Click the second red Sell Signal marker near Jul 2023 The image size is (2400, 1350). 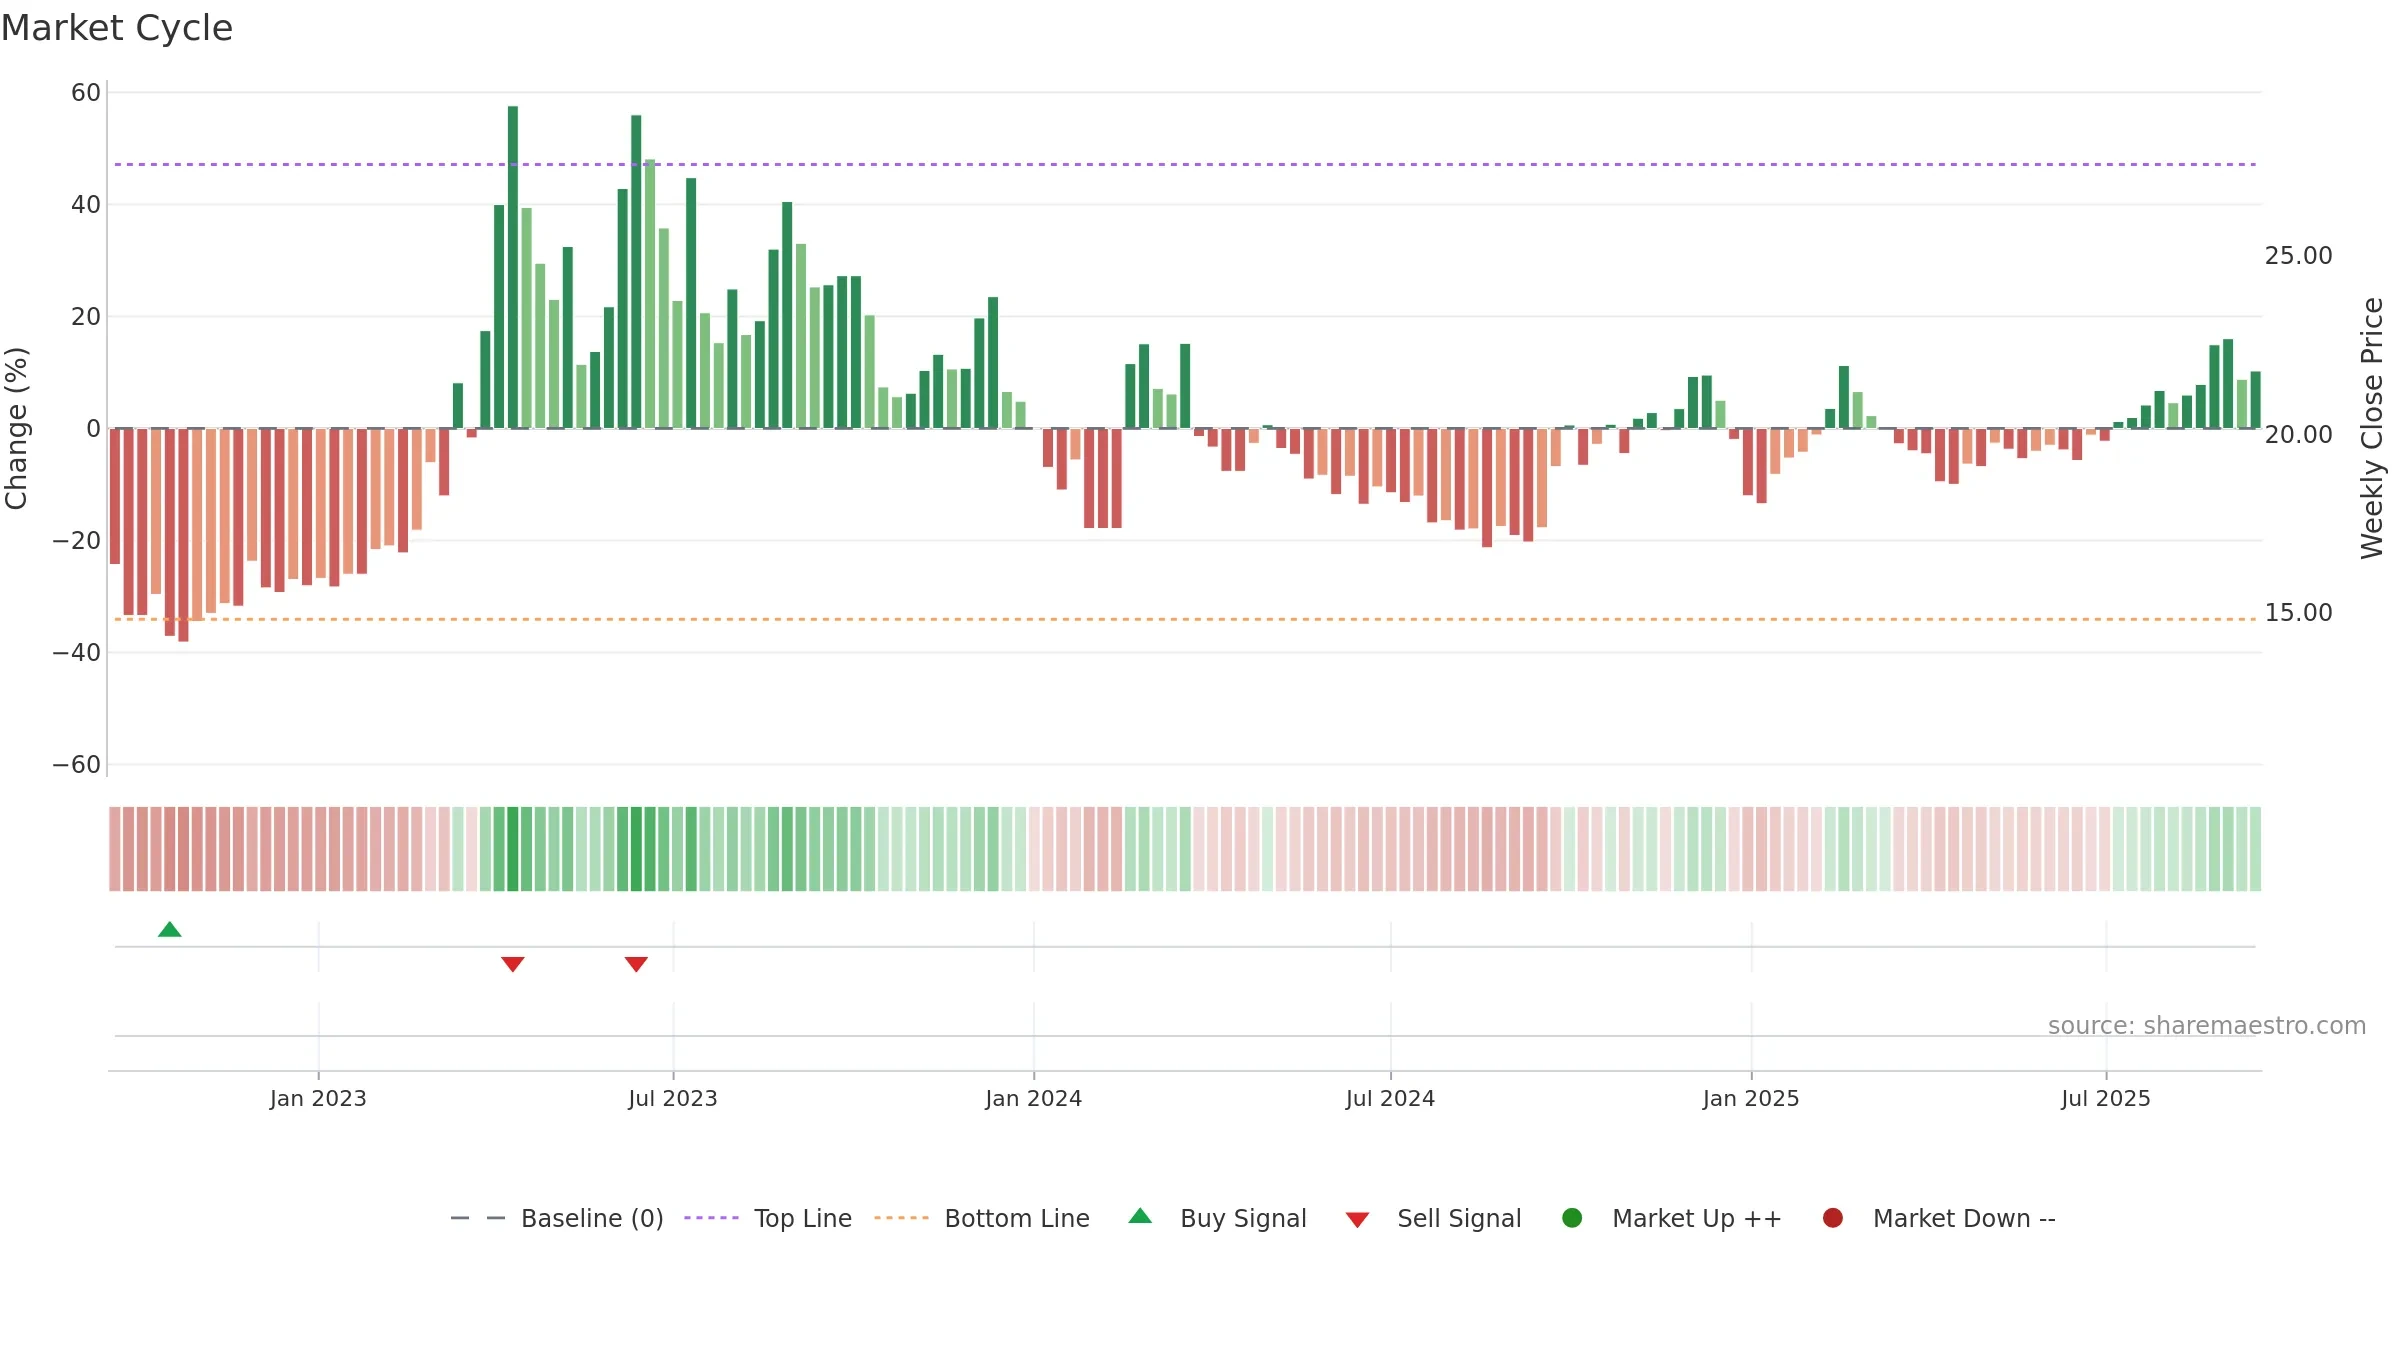636,964
